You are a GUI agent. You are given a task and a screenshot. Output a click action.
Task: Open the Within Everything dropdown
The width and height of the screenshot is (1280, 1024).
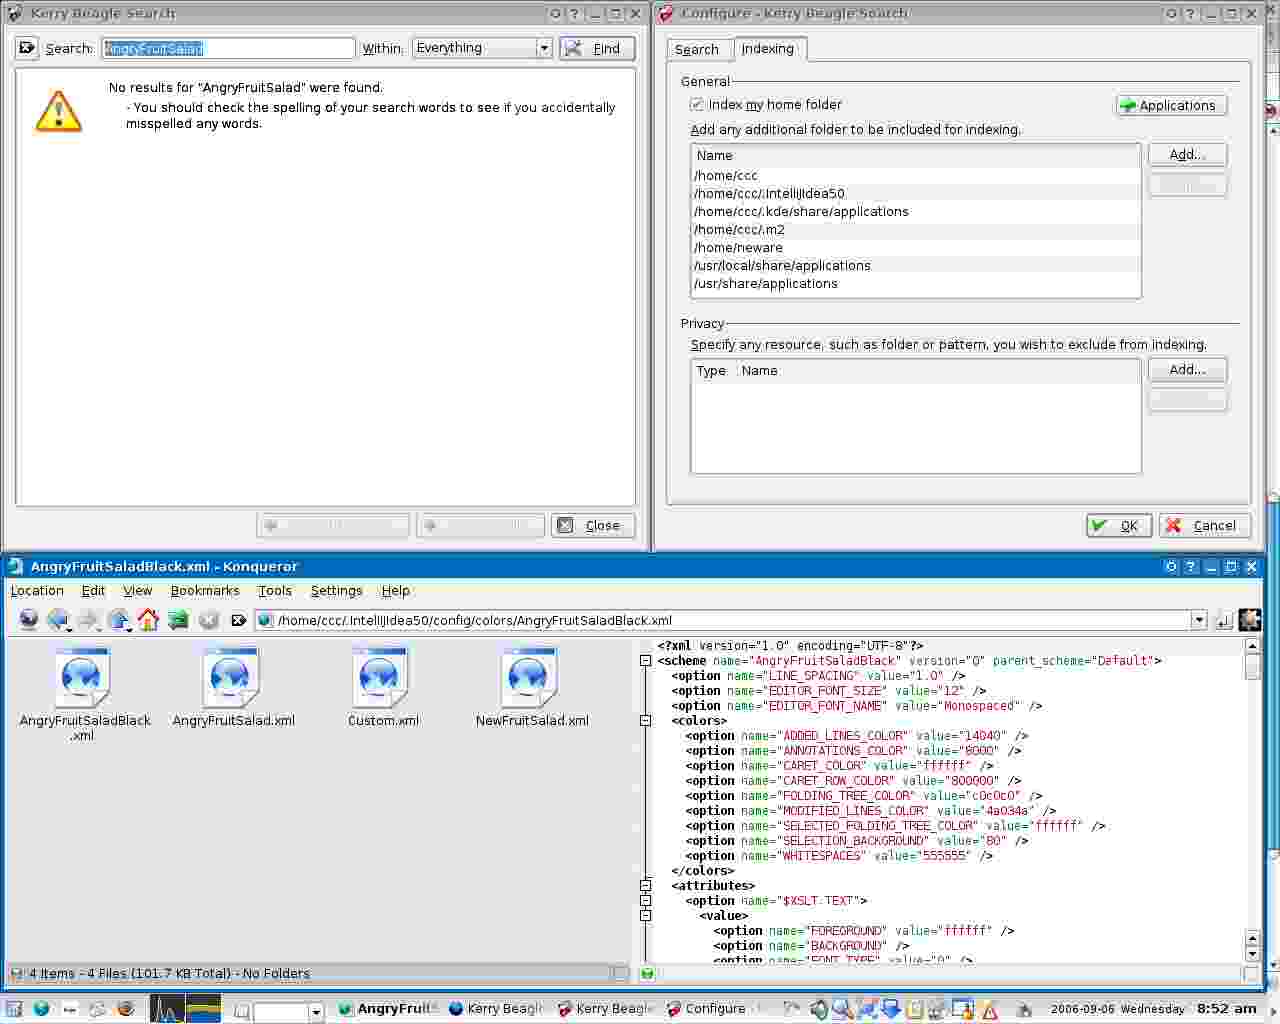(544, 48)
